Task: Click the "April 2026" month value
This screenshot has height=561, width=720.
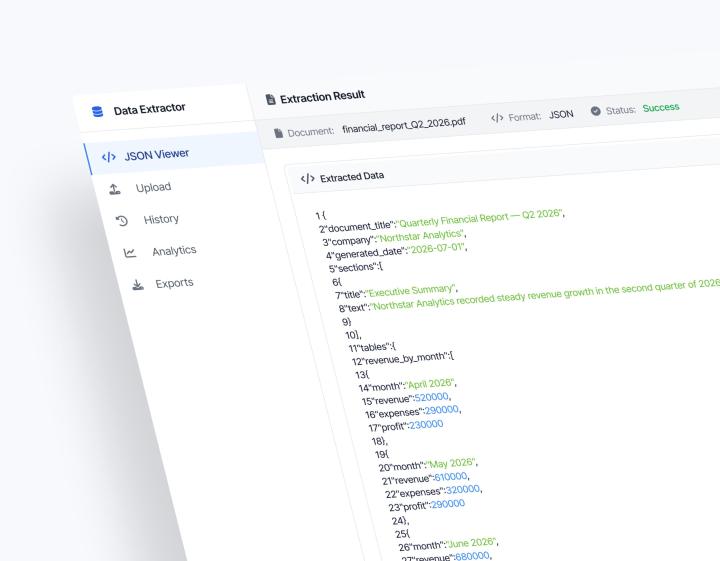Action: [x=429, y=384]
